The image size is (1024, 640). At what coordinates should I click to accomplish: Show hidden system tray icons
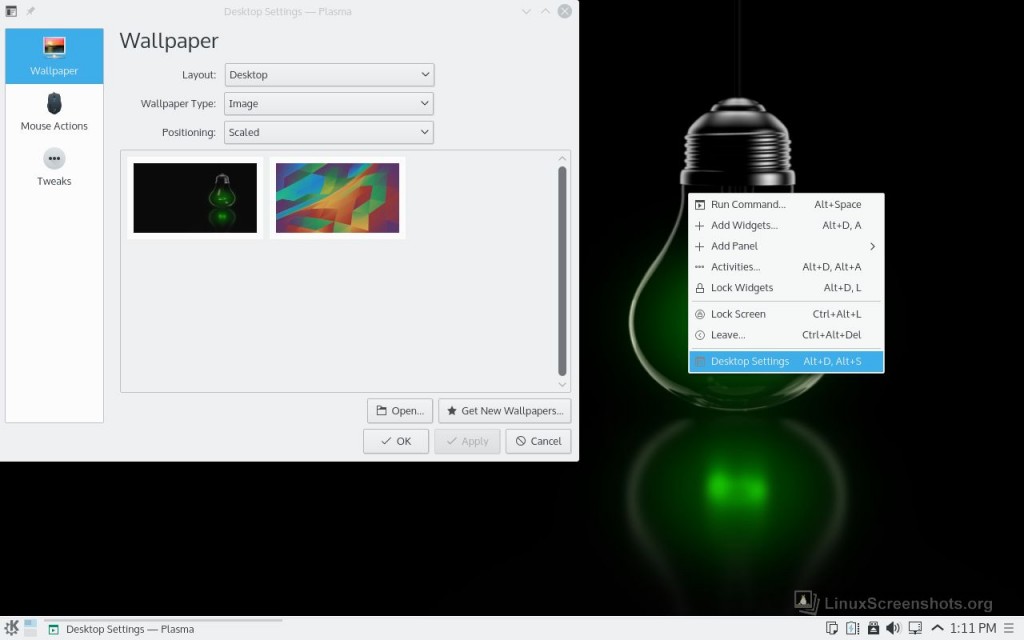[x=937, y=629]
